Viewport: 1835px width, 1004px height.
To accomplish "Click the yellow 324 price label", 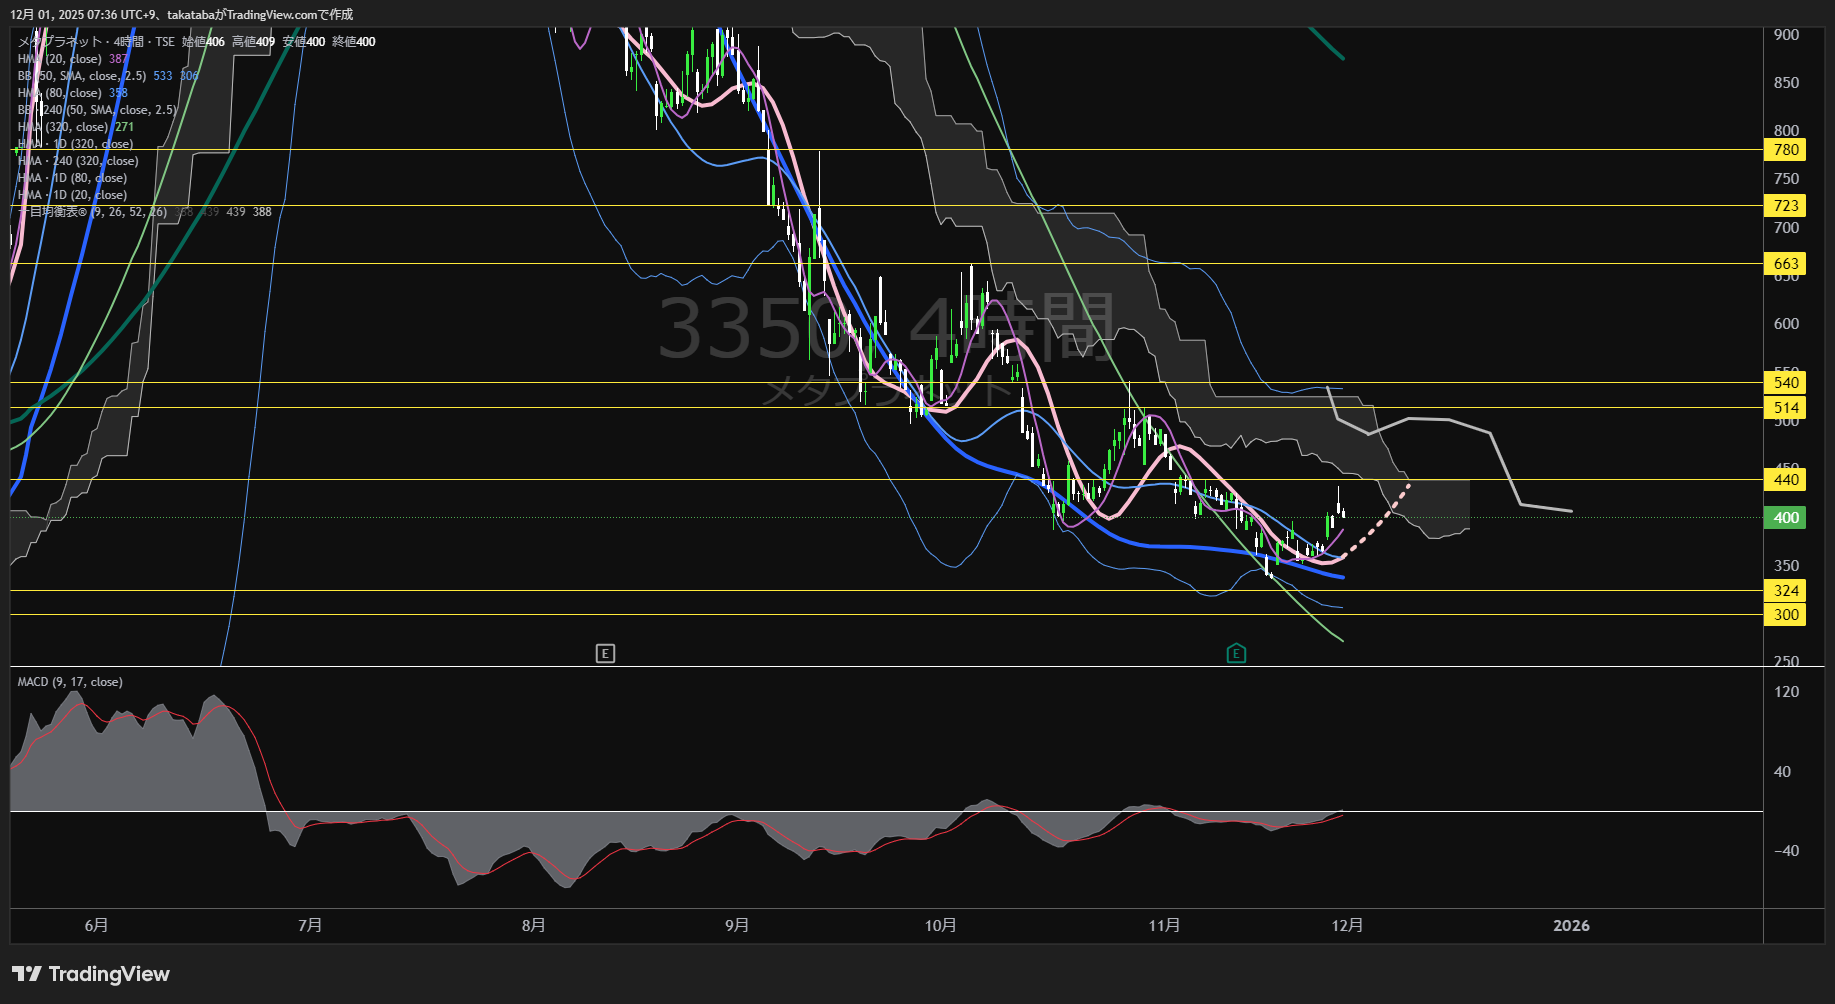I will [1785, 591].
